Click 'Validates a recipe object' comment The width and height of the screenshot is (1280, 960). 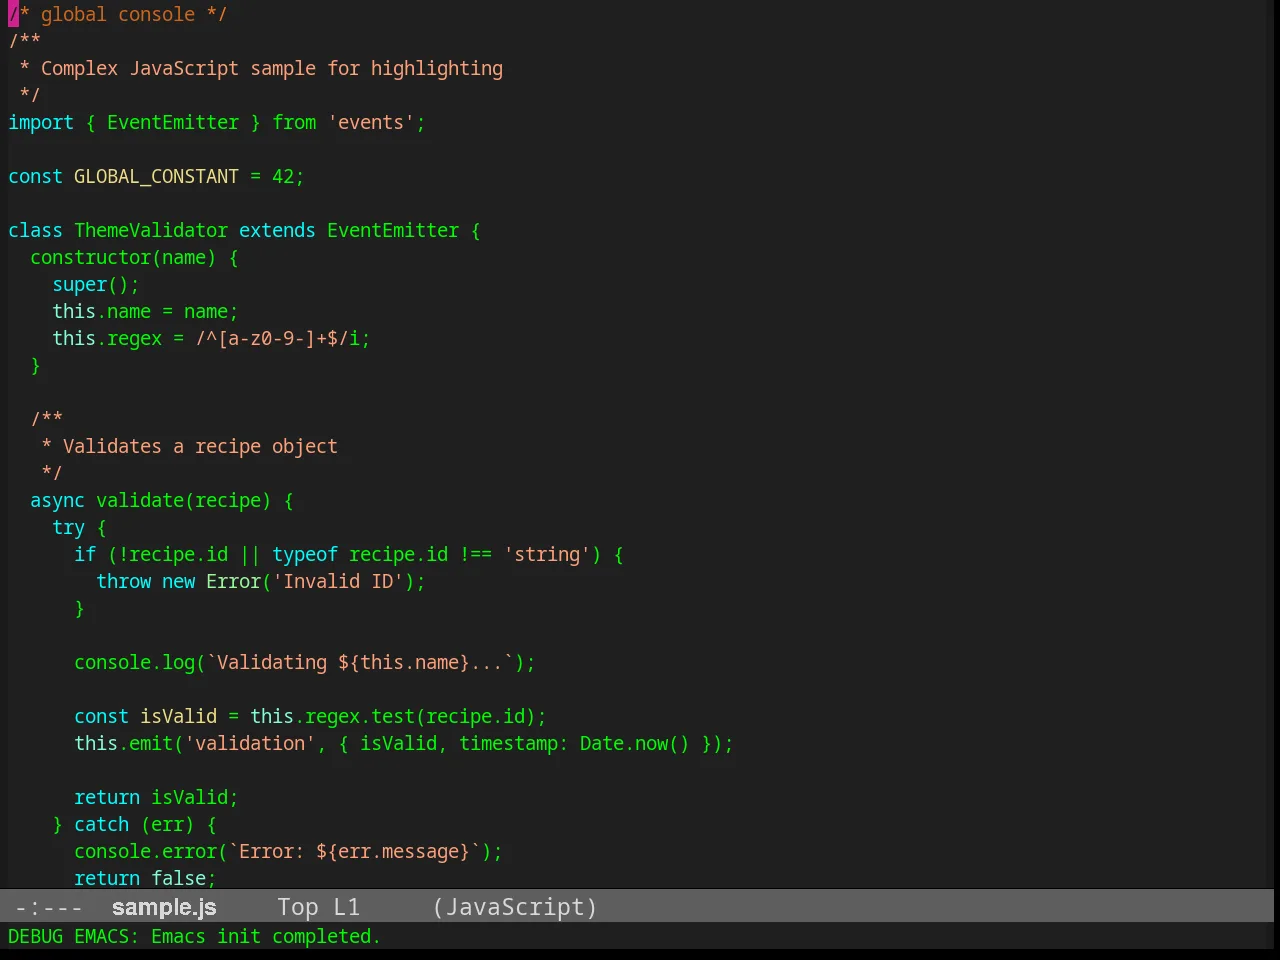[x=200, y=446]
